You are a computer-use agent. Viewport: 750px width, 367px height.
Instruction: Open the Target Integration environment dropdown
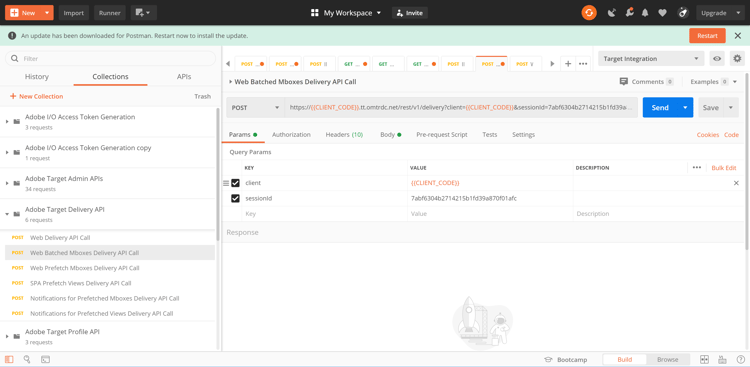(651, 59)
